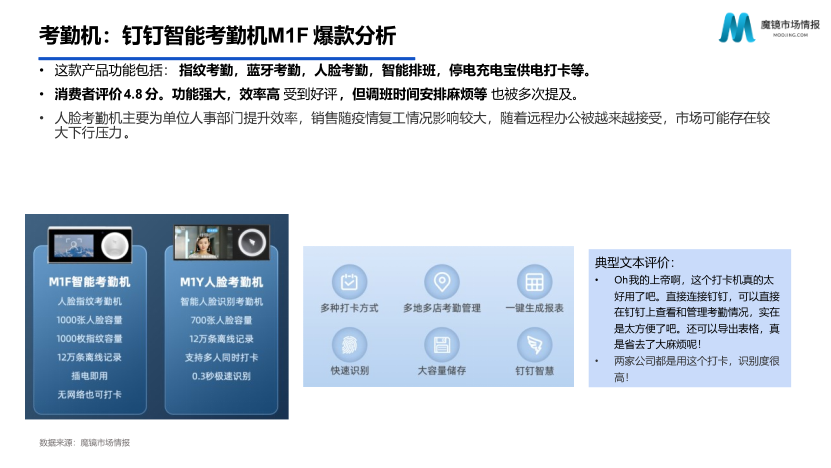Click the text 支持多人同时打卡

click(222, 357)
